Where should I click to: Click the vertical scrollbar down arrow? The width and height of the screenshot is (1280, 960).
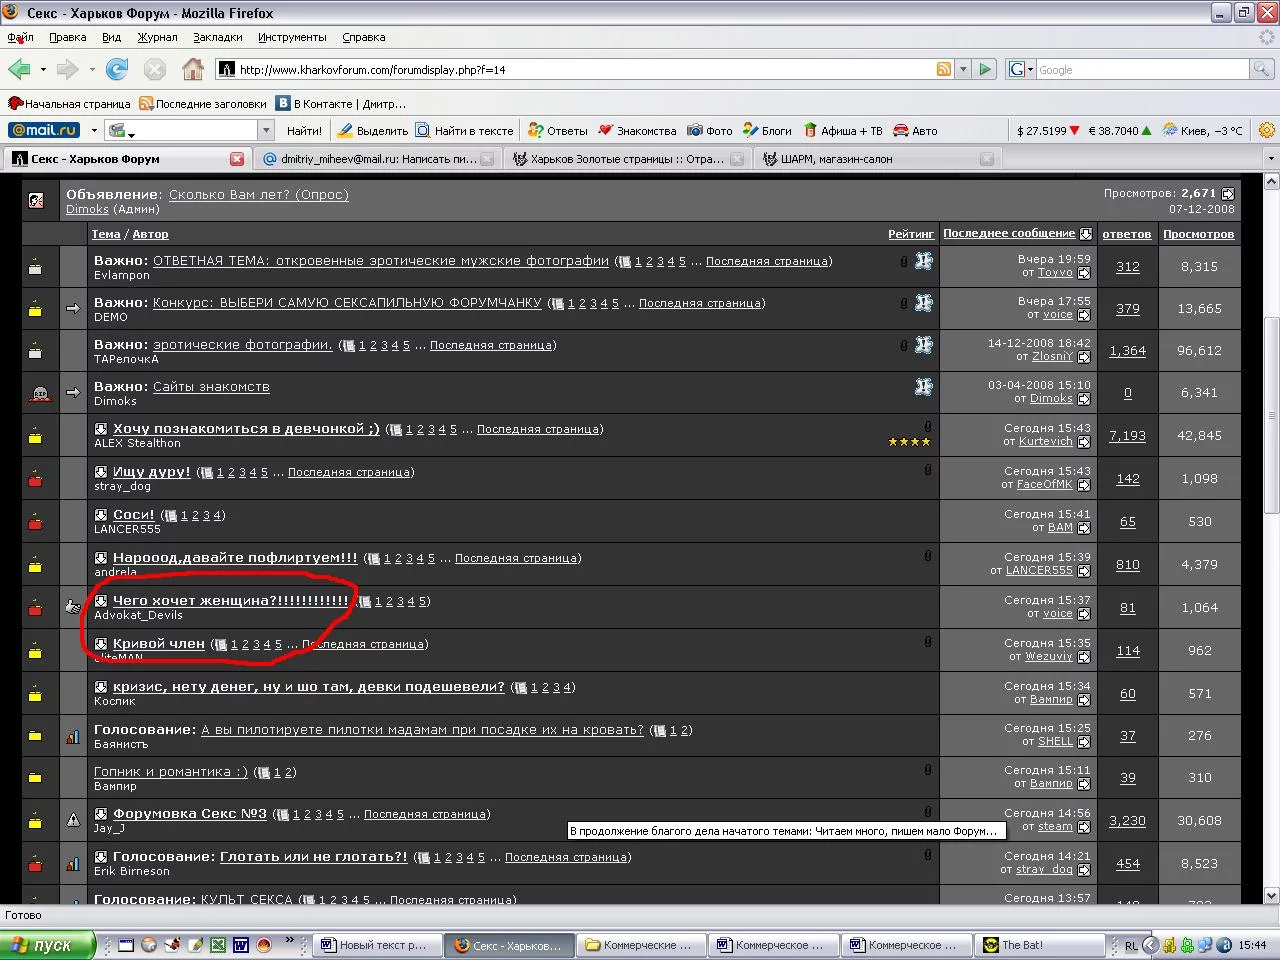(x=1271, y=896)
